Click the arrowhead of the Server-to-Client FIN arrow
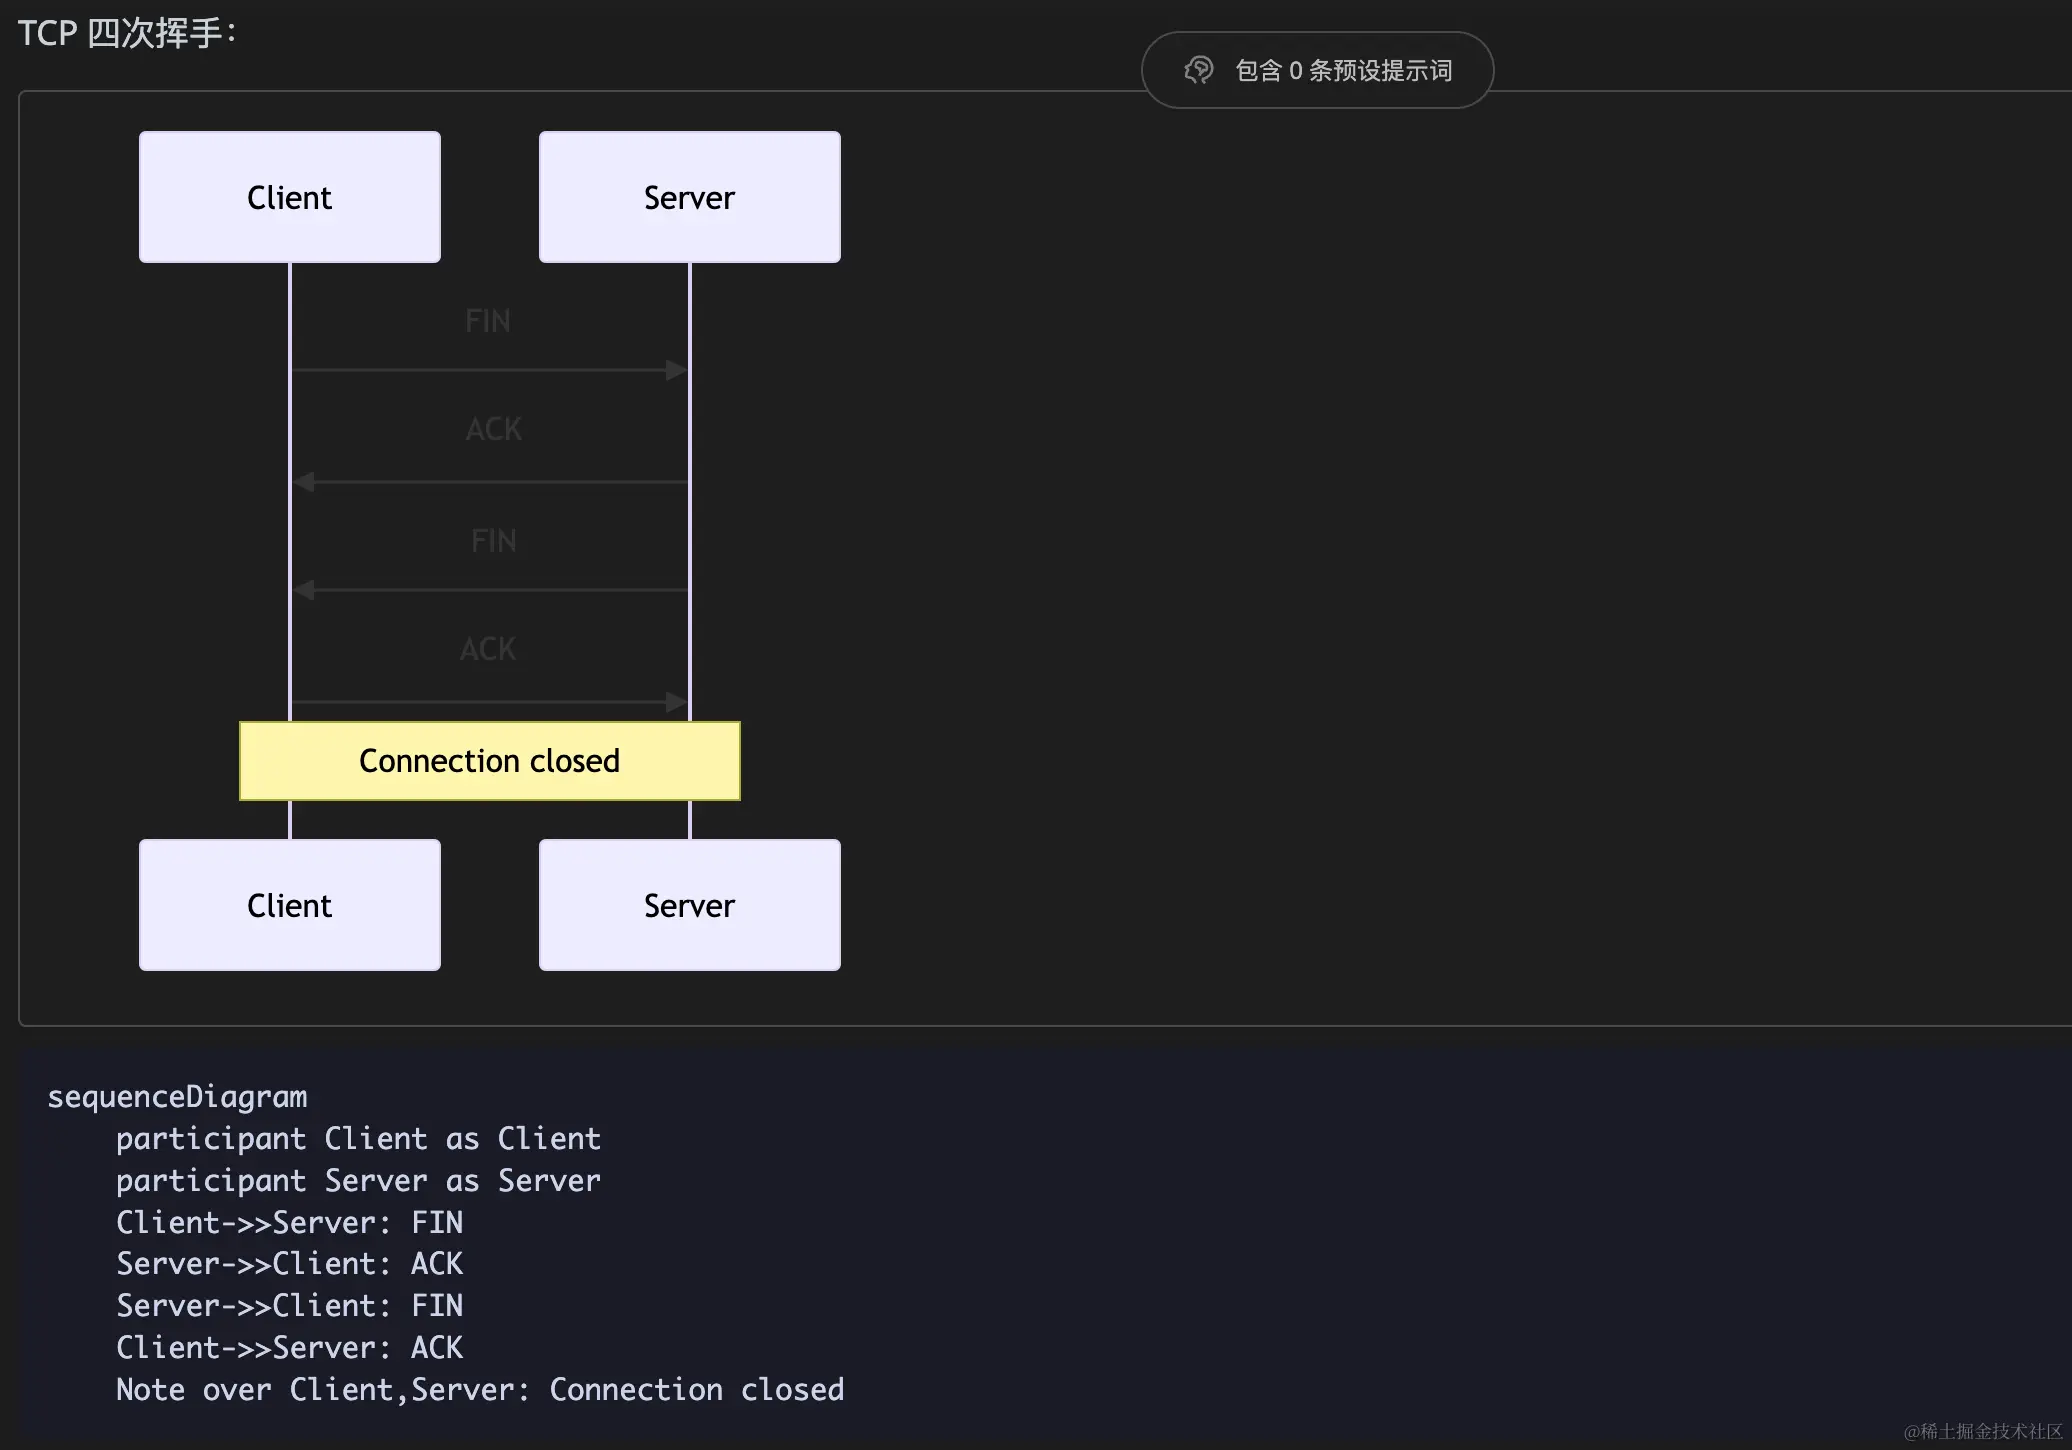Viewport: 2072px width, 1450px height. tap(304, 590)
